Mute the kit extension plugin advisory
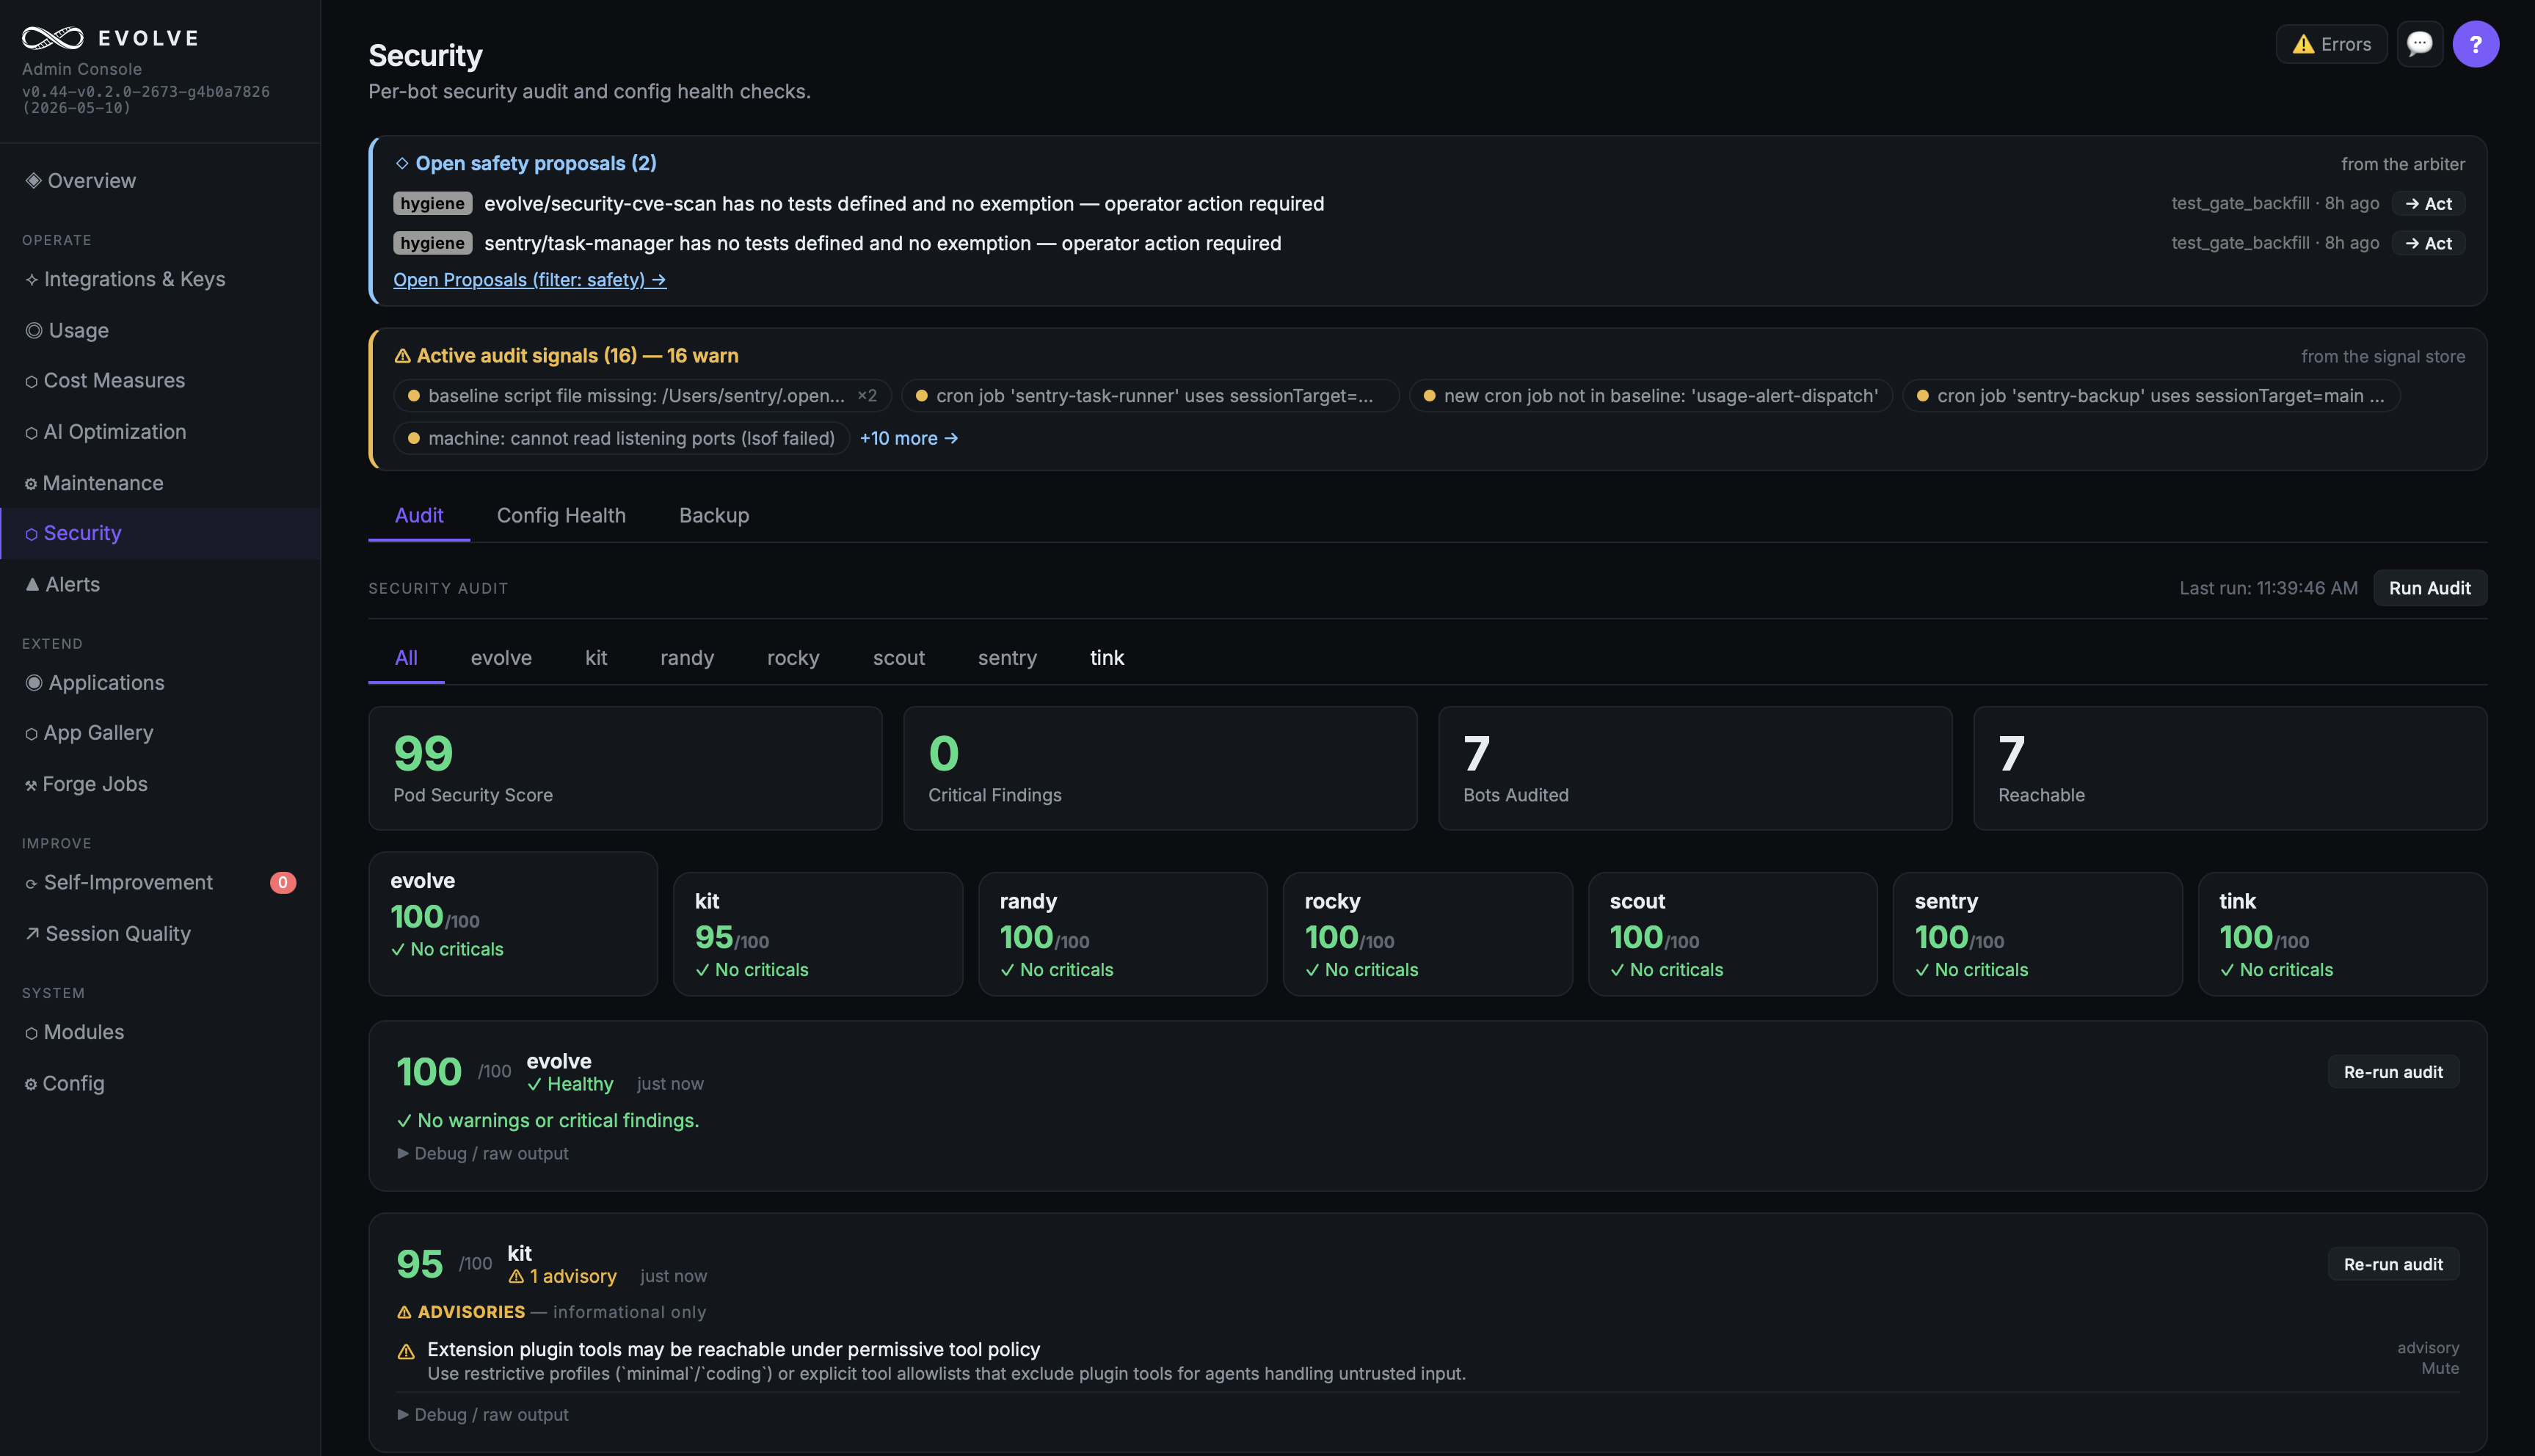 pyautogui.click(x=2440, y=1369)
